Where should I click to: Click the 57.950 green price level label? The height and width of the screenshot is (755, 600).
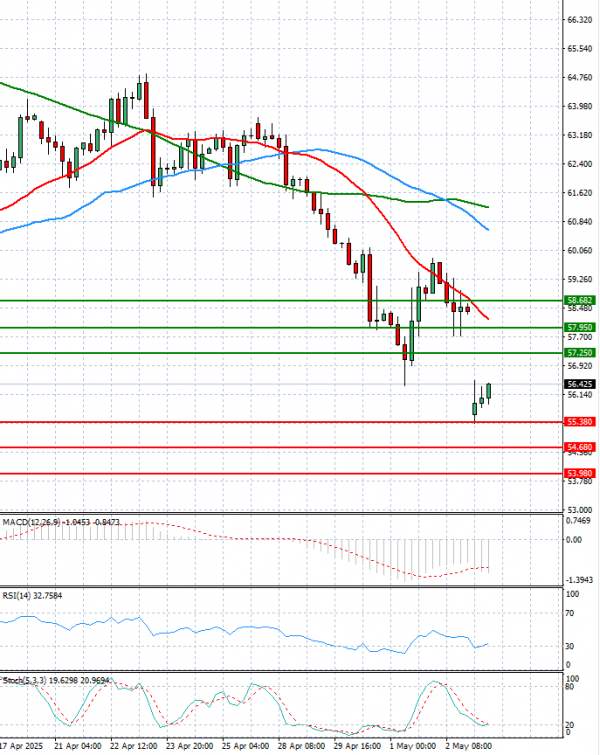(580, 327)
